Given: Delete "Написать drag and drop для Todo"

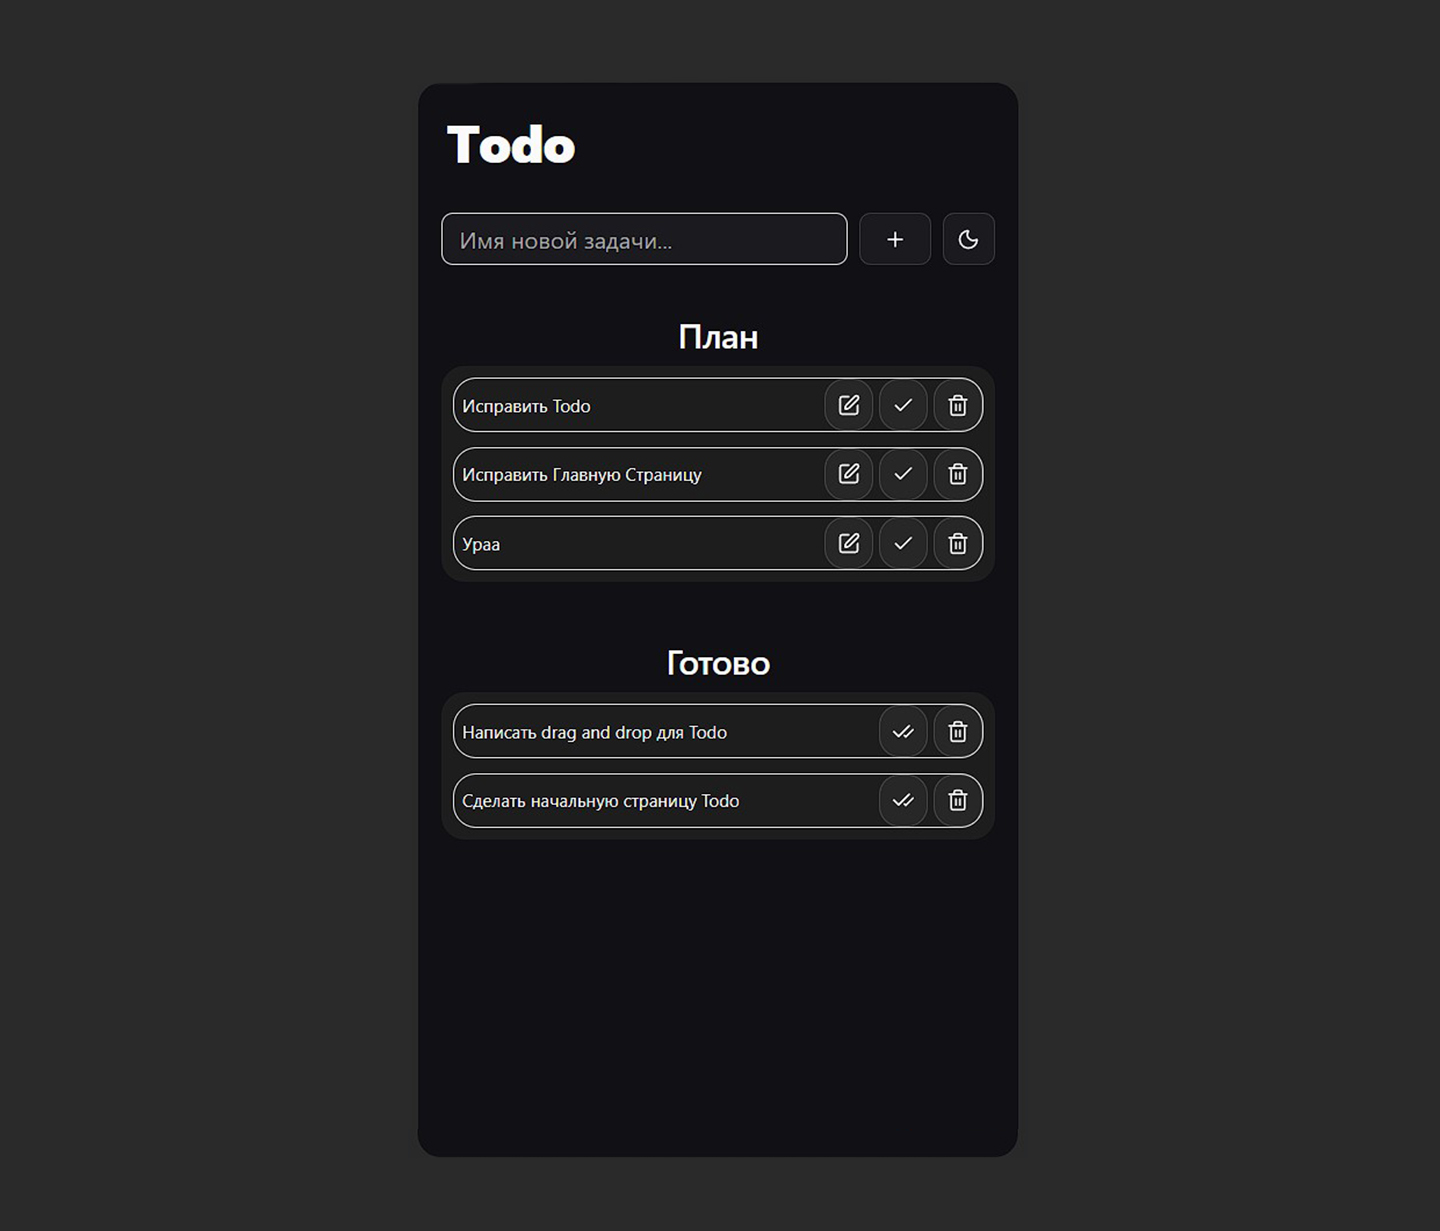Looking at the screenshot, I should (x=957, y=732).
